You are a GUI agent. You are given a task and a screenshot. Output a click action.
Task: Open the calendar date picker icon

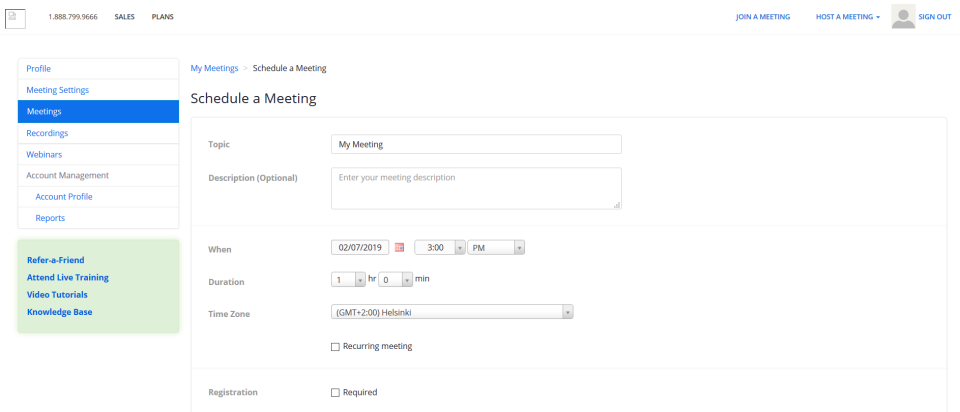(x=399, y=247)
